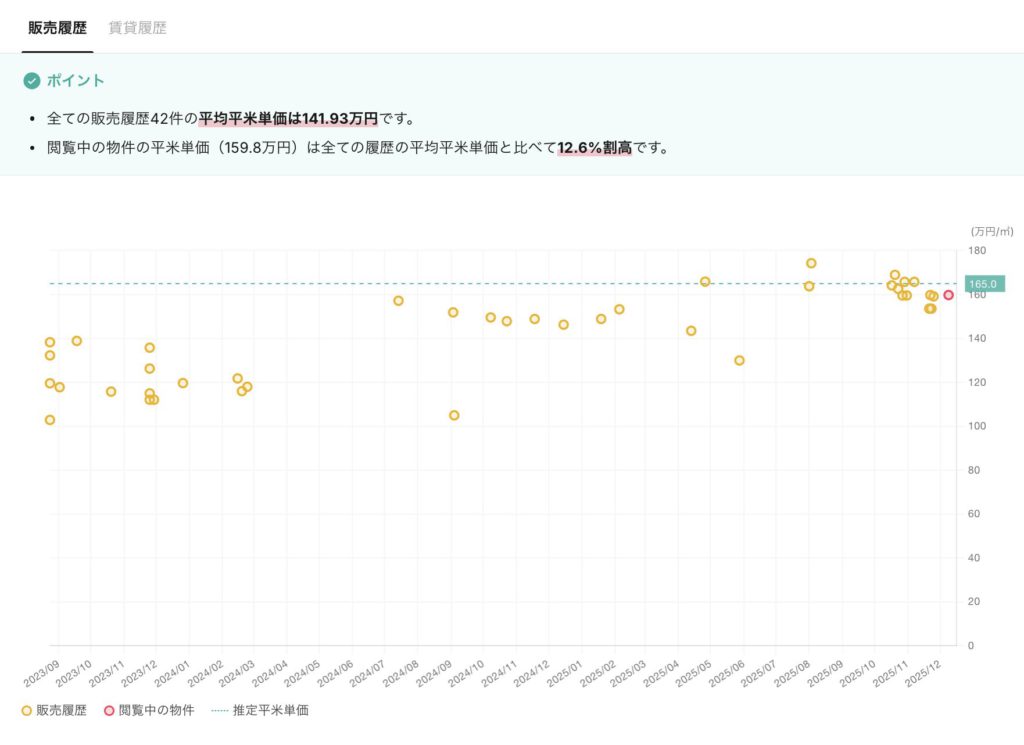This screenshot has width=1024, height=745.
Task: Click the red 閲覧中の物件 data point
Action: tap(948, 295)
